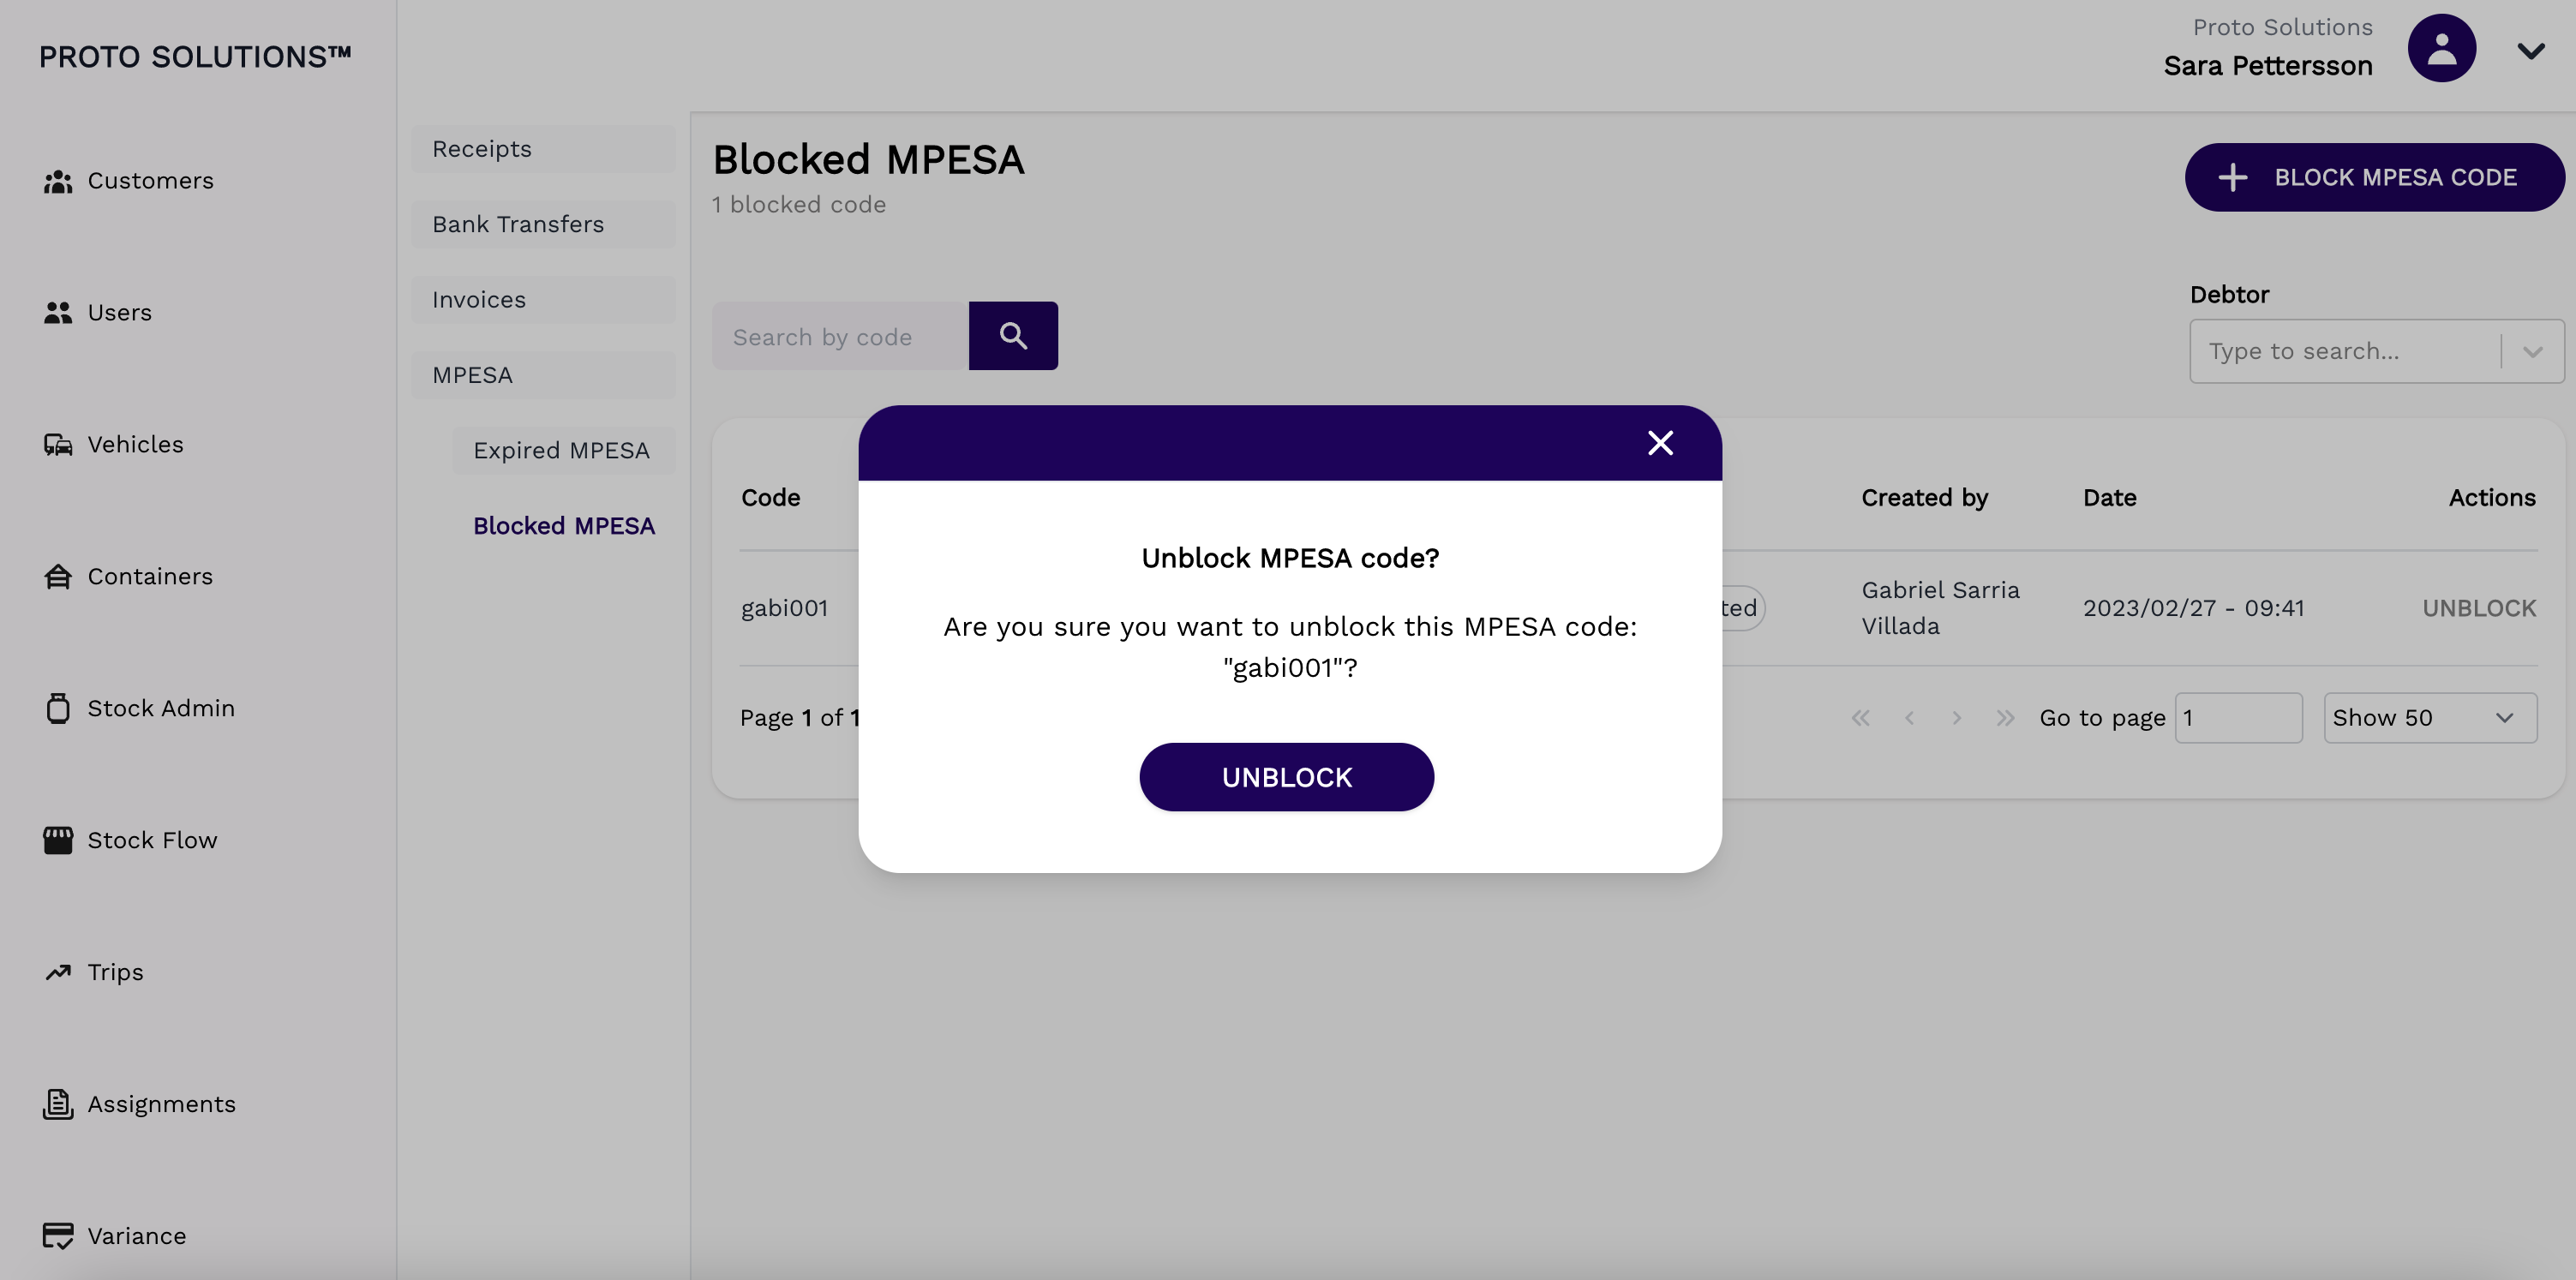The width and height of the screenshot is (2576, 1280).
Task: Click the Variance sidebar icon
Action: point(57,1235)
